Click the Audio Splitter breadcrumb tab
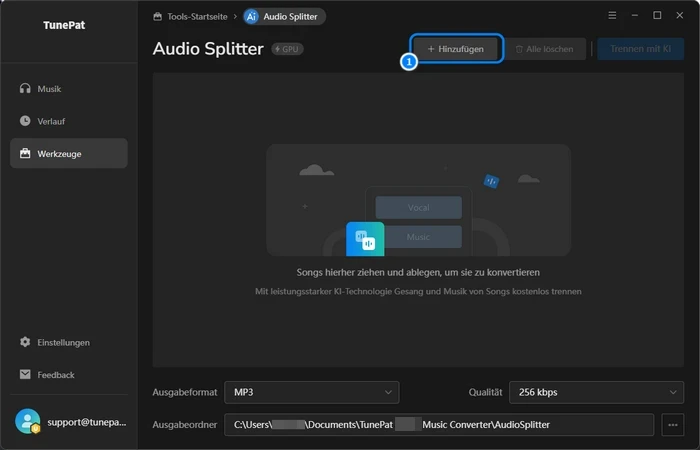The height and width of the screenshot is (450, 700). (x=284, y=17)
